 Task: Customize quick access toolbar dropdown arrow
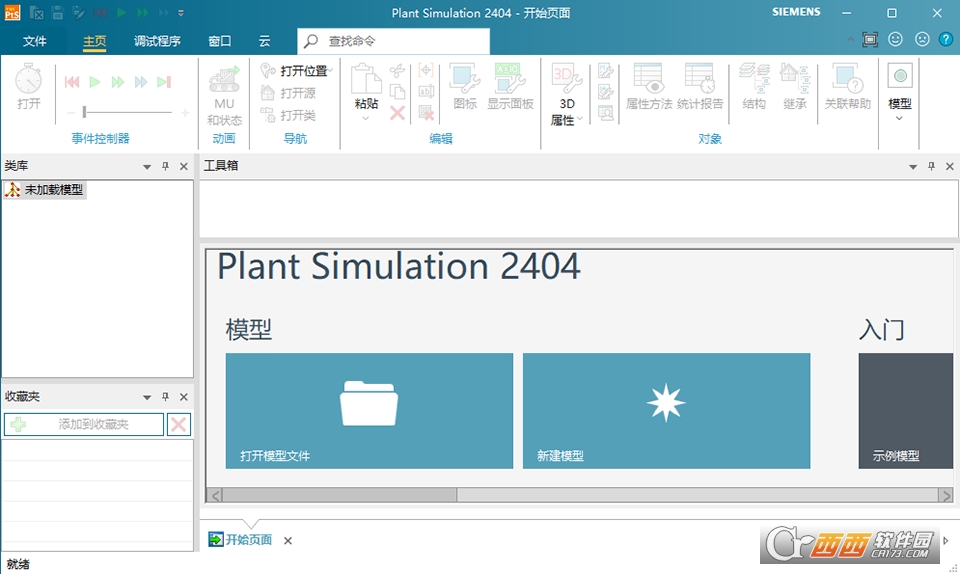pos(181,13)
